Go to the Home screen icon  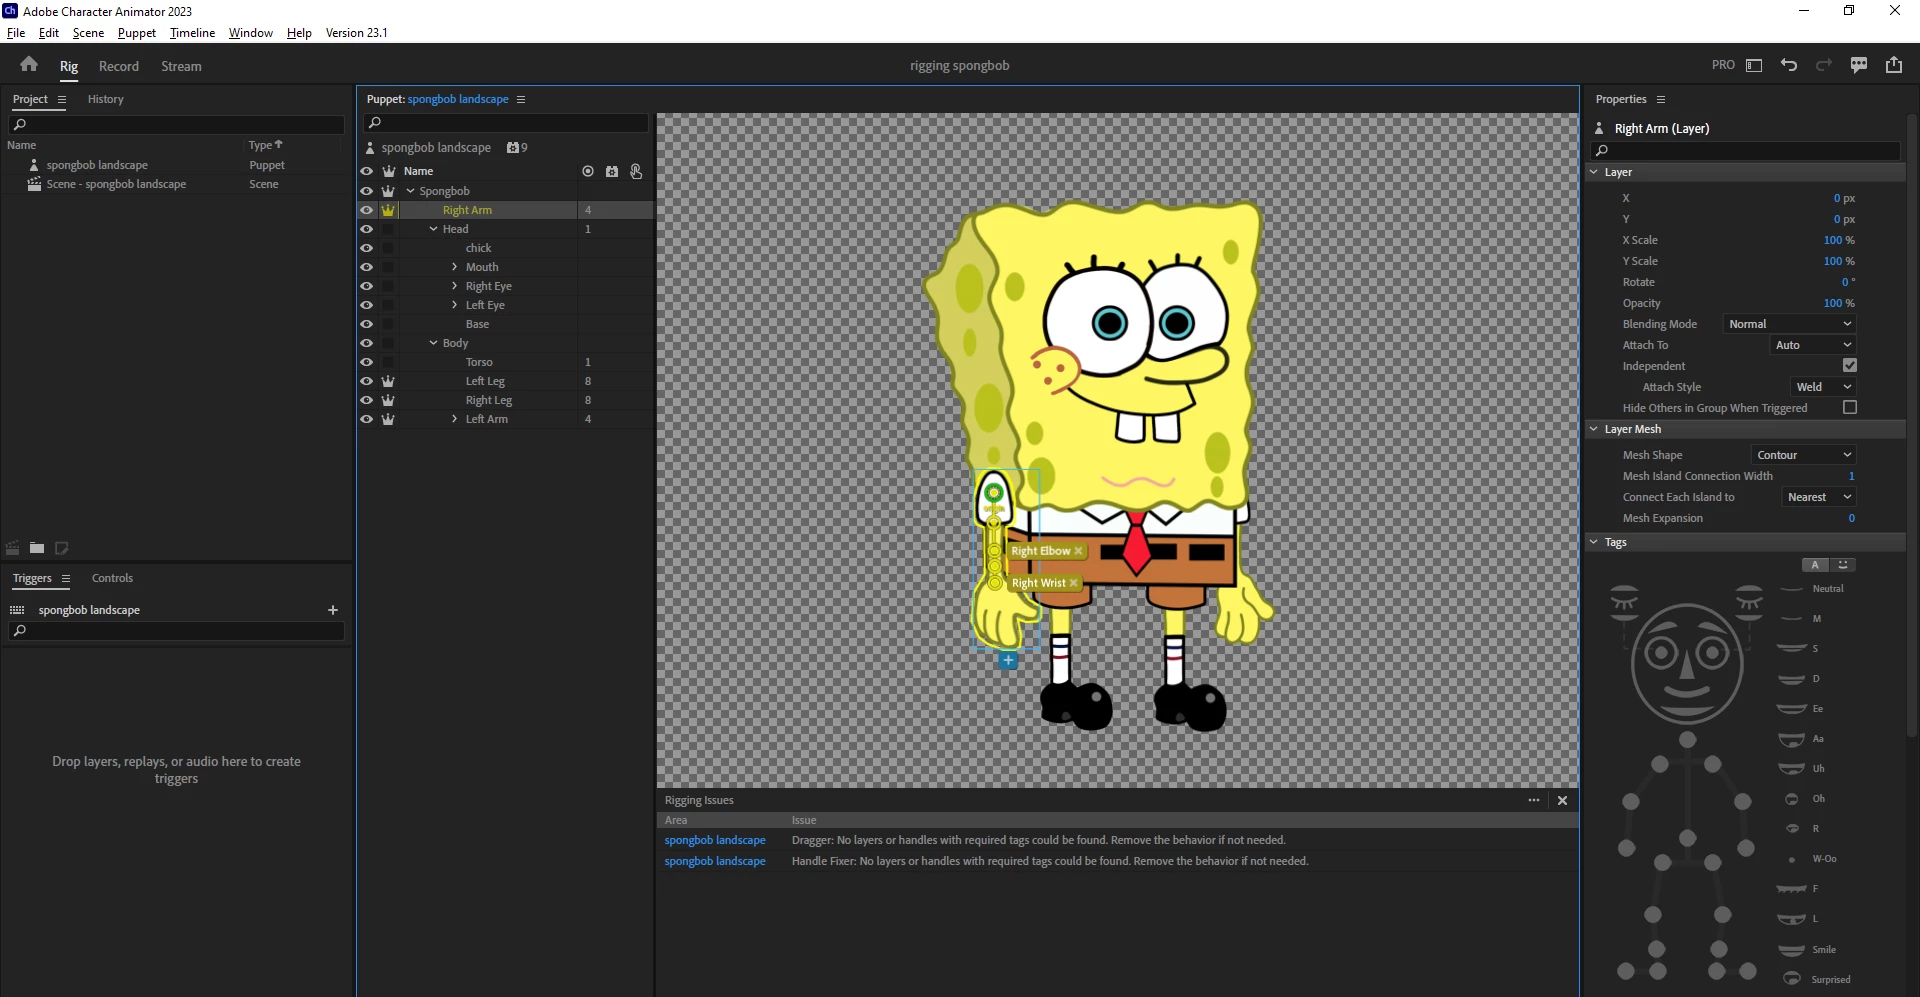click(x=29, y=65)
